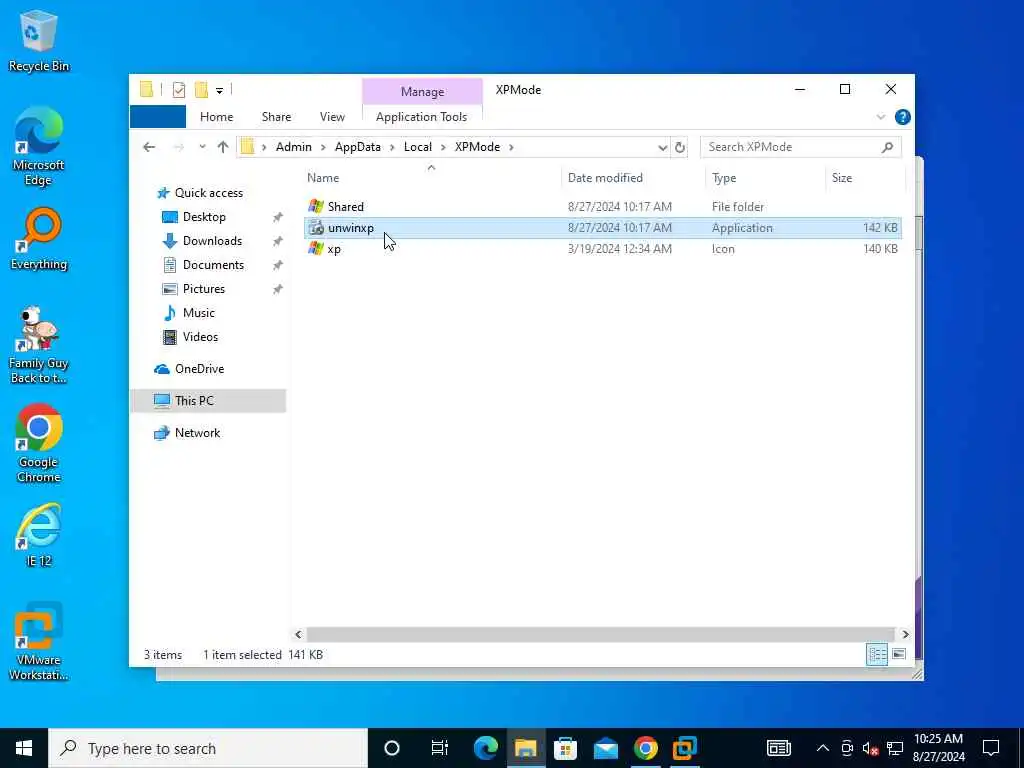Screen dimensions: 1024x768
Task: Click the New folder icon in title bar toolbar
Action: 201,89
